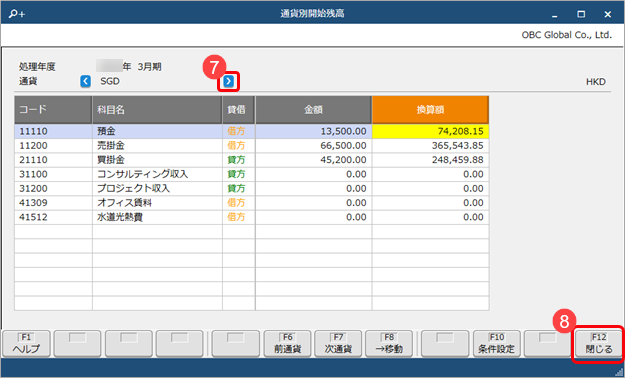Select code cell 11200
The height and width of the screenshot is (378, 625).
53,146
